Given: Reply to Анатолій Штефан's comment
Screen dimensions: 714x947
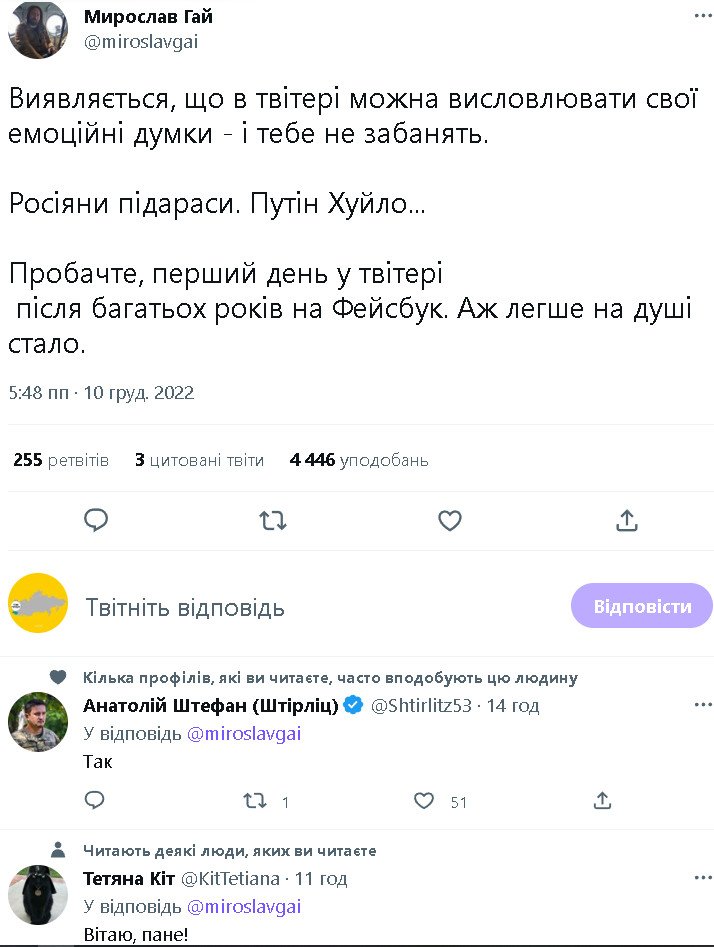Looking at the screenshot, I should click(x=95, y=800).
